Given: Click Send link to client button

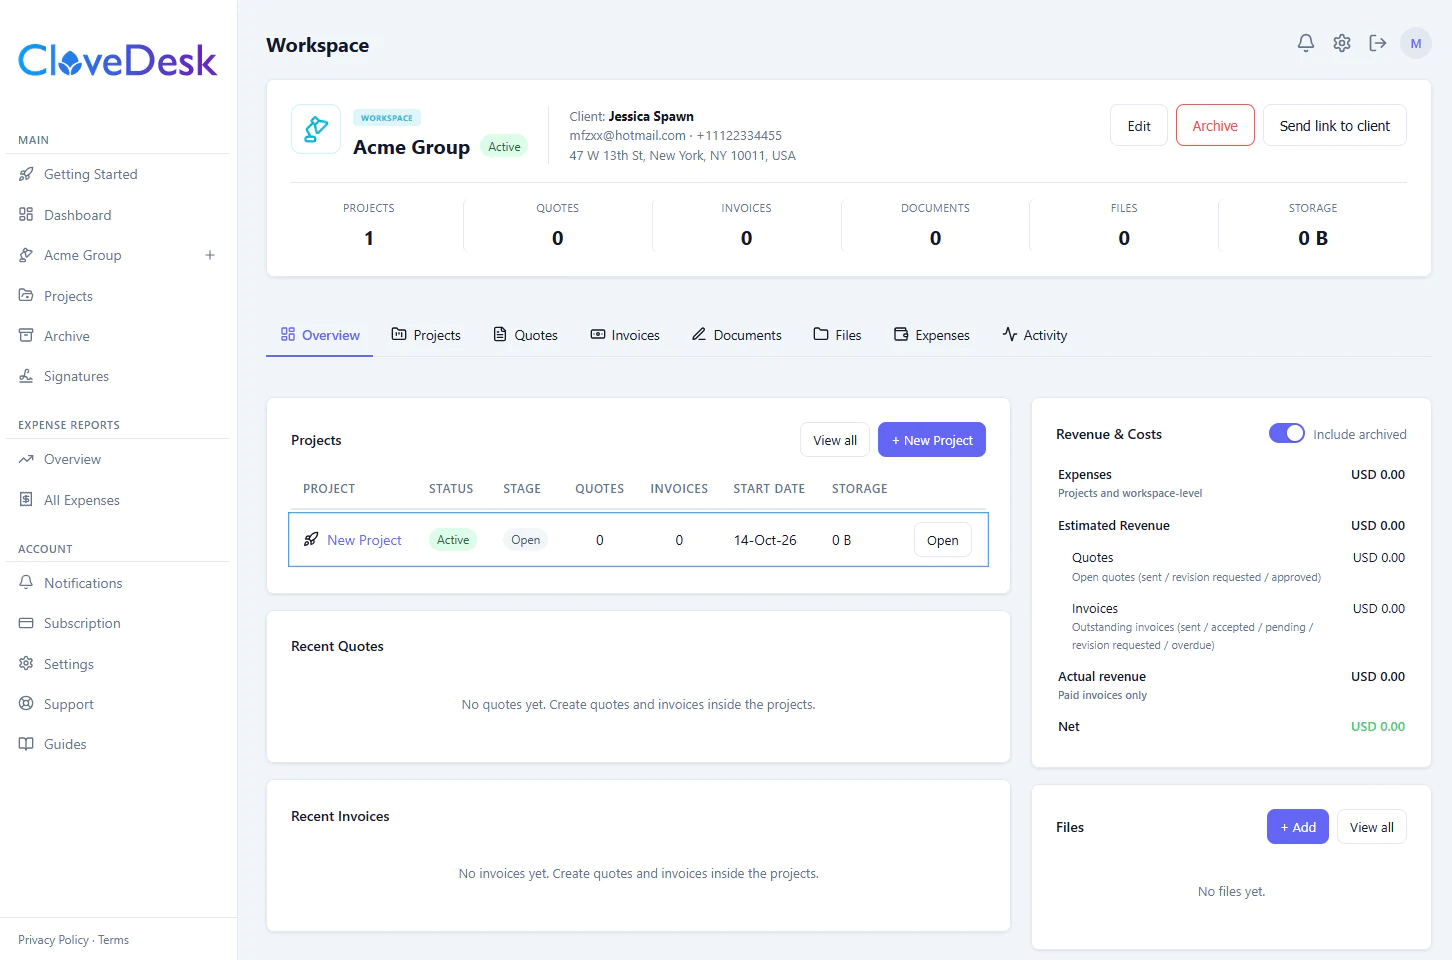Looking at the screenshot, I should tap(1335, 125).
